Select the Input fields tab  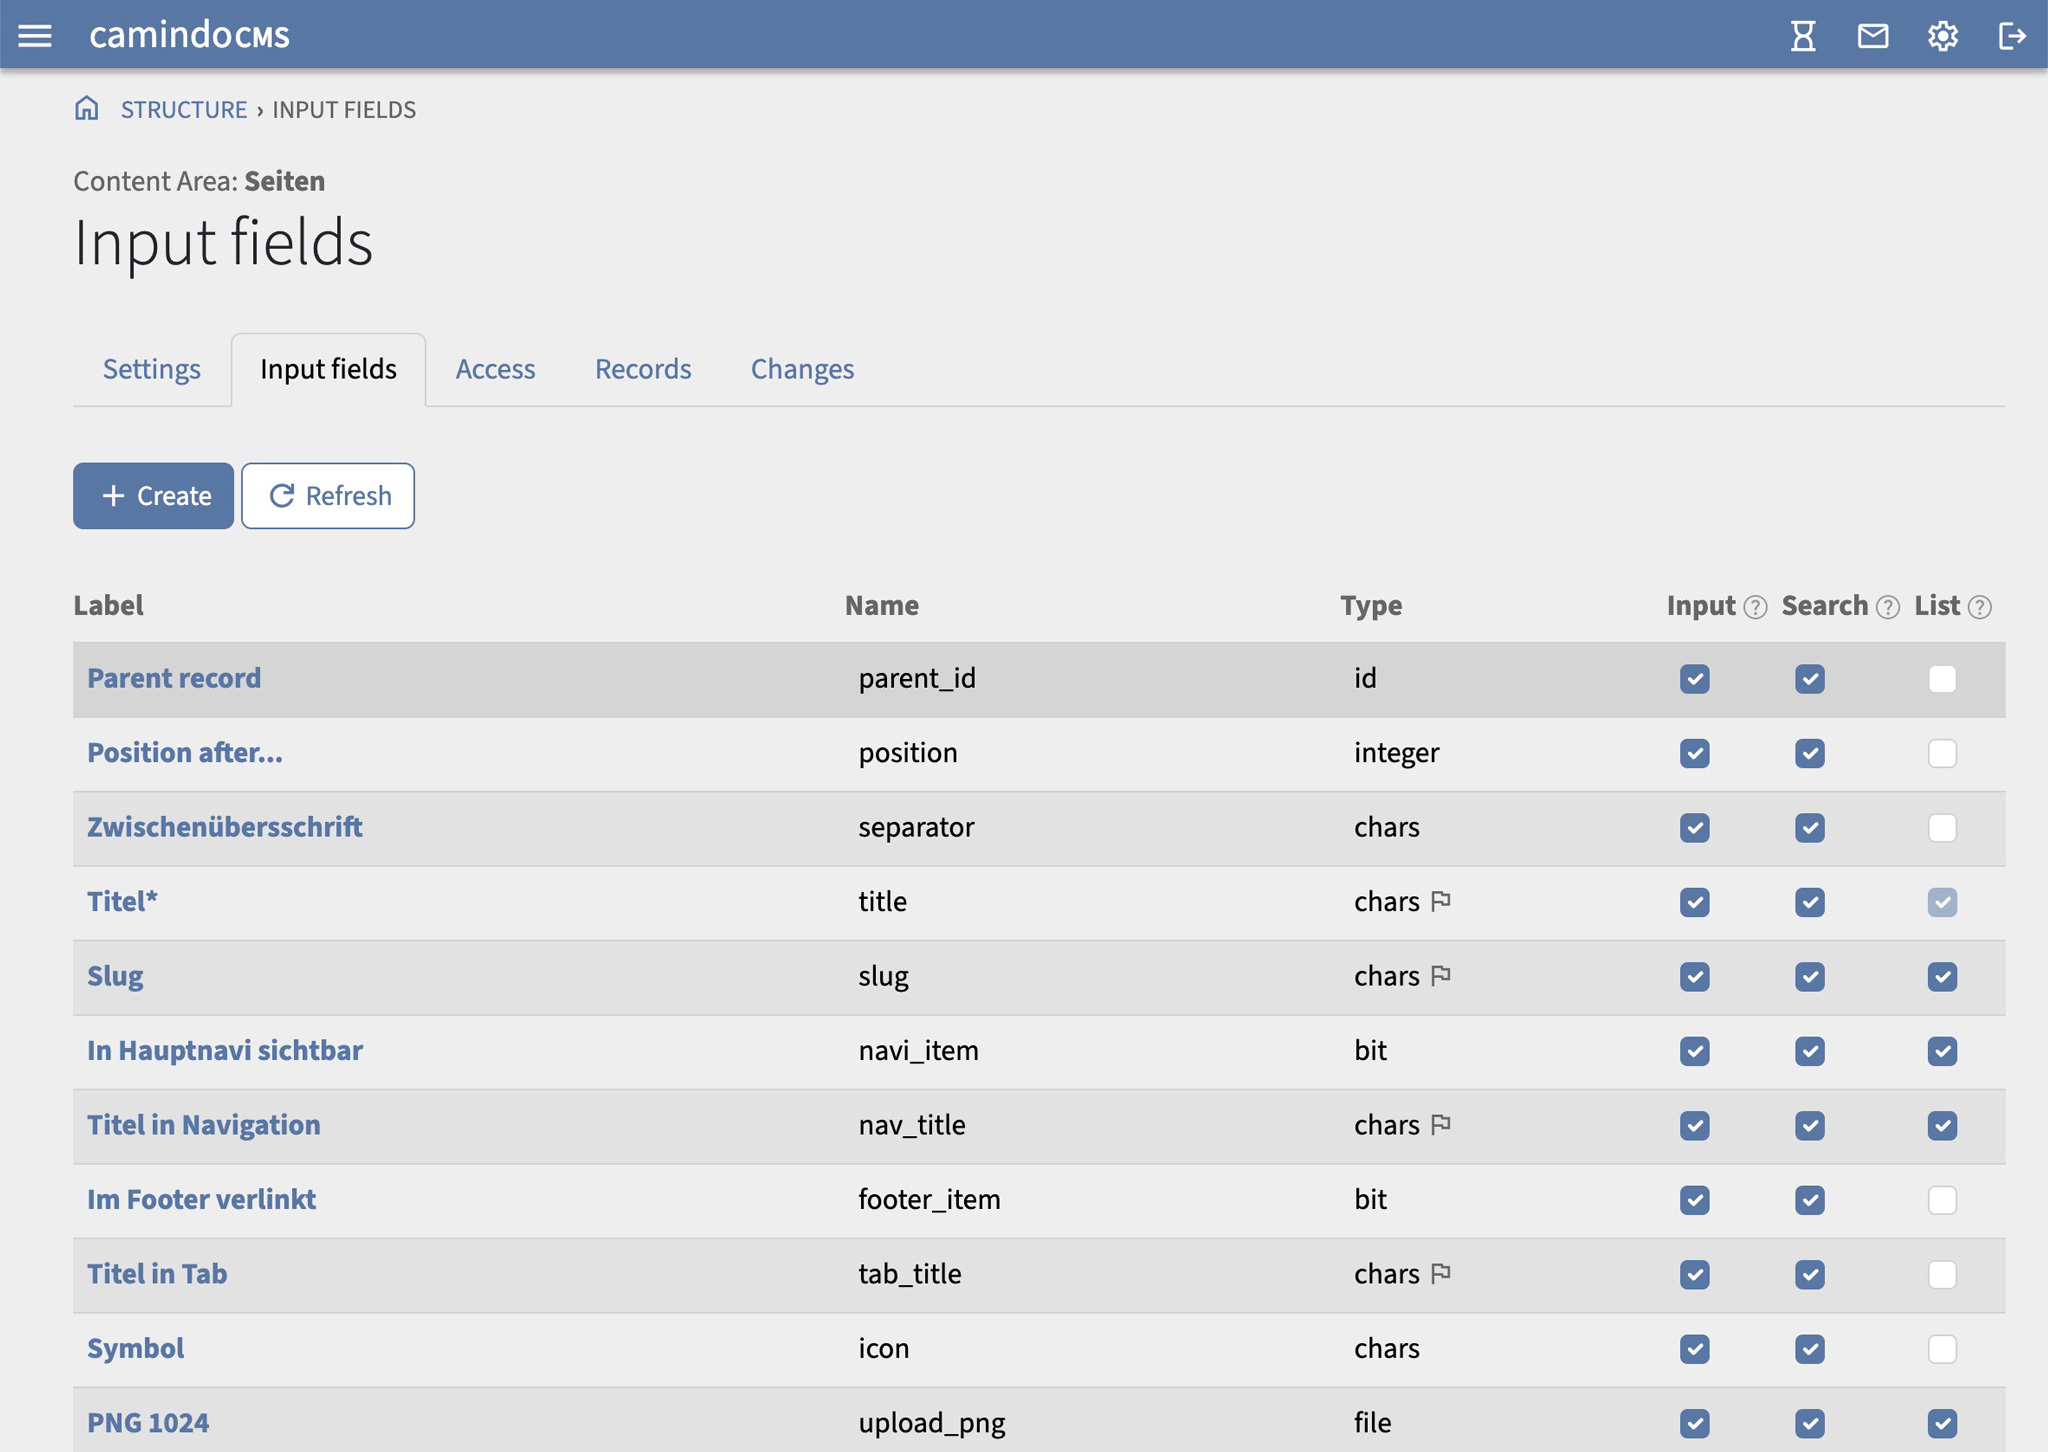328,369
